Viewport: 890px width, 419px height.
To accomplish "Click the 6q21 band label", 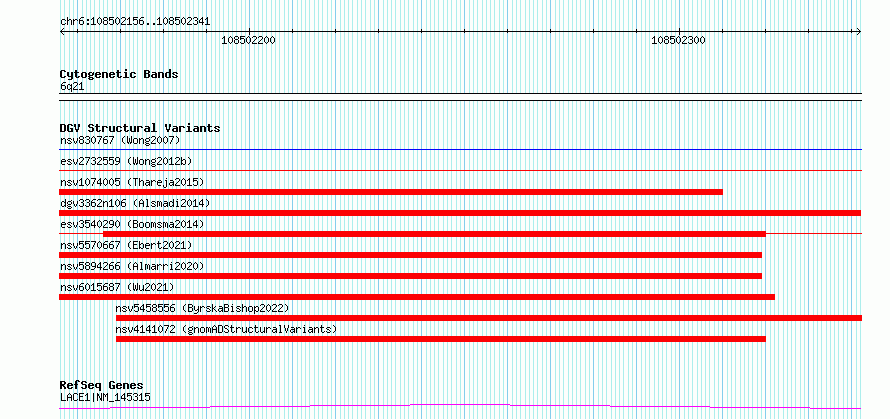I will 72,86.
